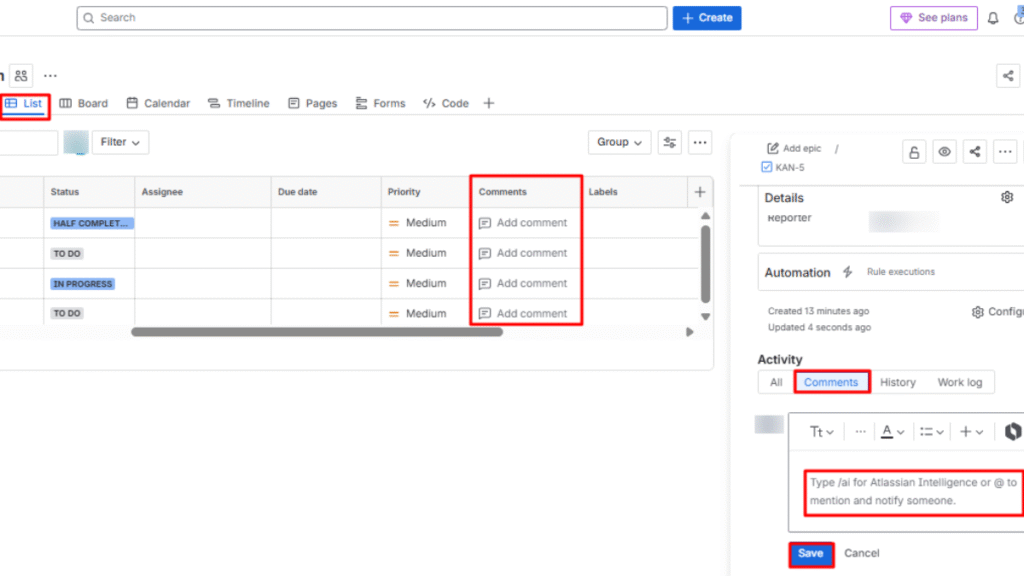This screenshot has height=576, width=1024.
Task: Click the lock restriction icon
Action: pos(913,152)
